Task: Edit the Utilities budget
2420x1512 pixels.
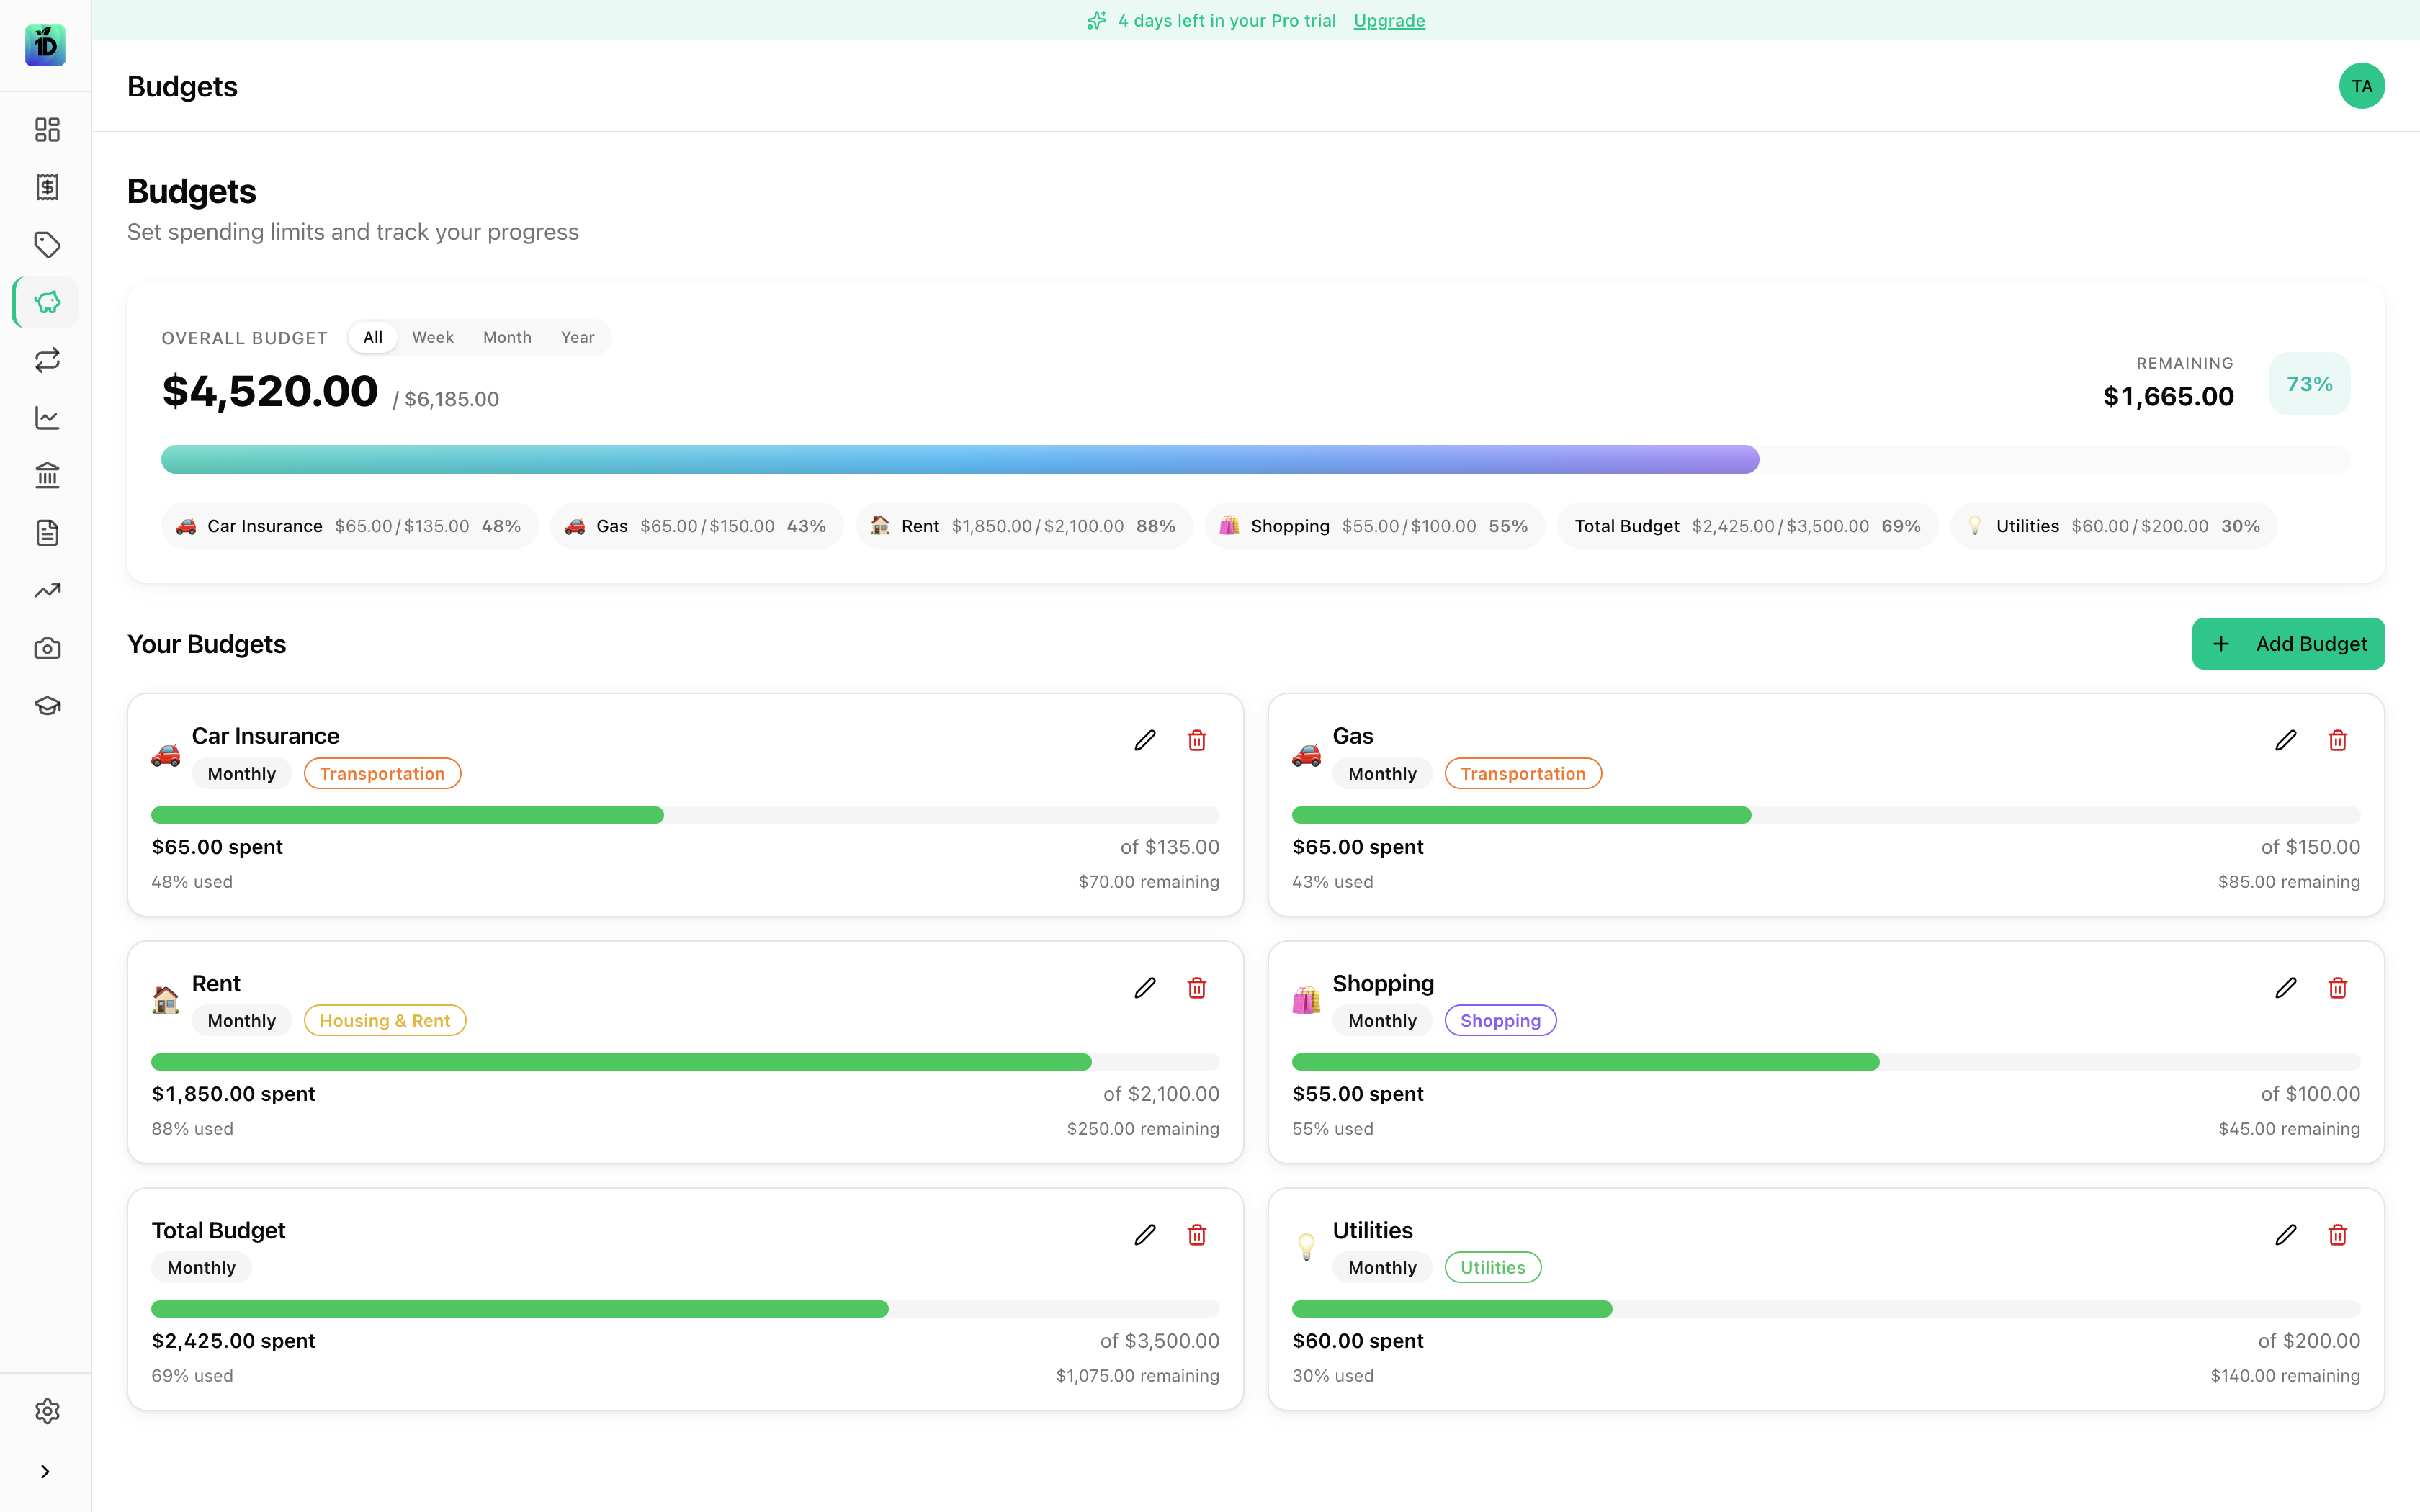Action: coord(2285,1235)
